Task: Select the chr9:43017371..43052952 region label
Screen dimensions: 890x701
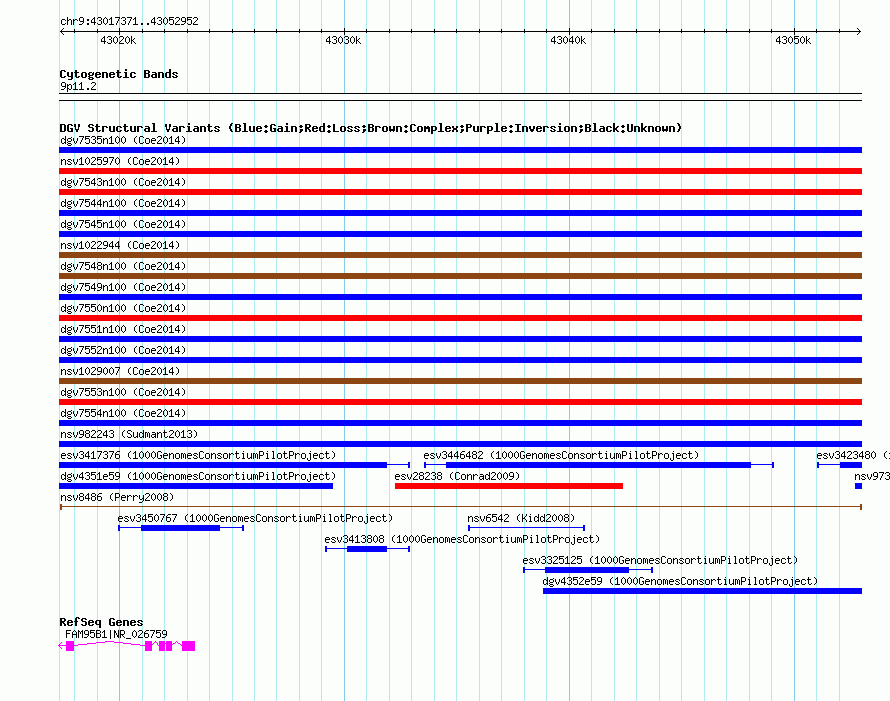Action: pyautogui.click(x=128, y=21)
